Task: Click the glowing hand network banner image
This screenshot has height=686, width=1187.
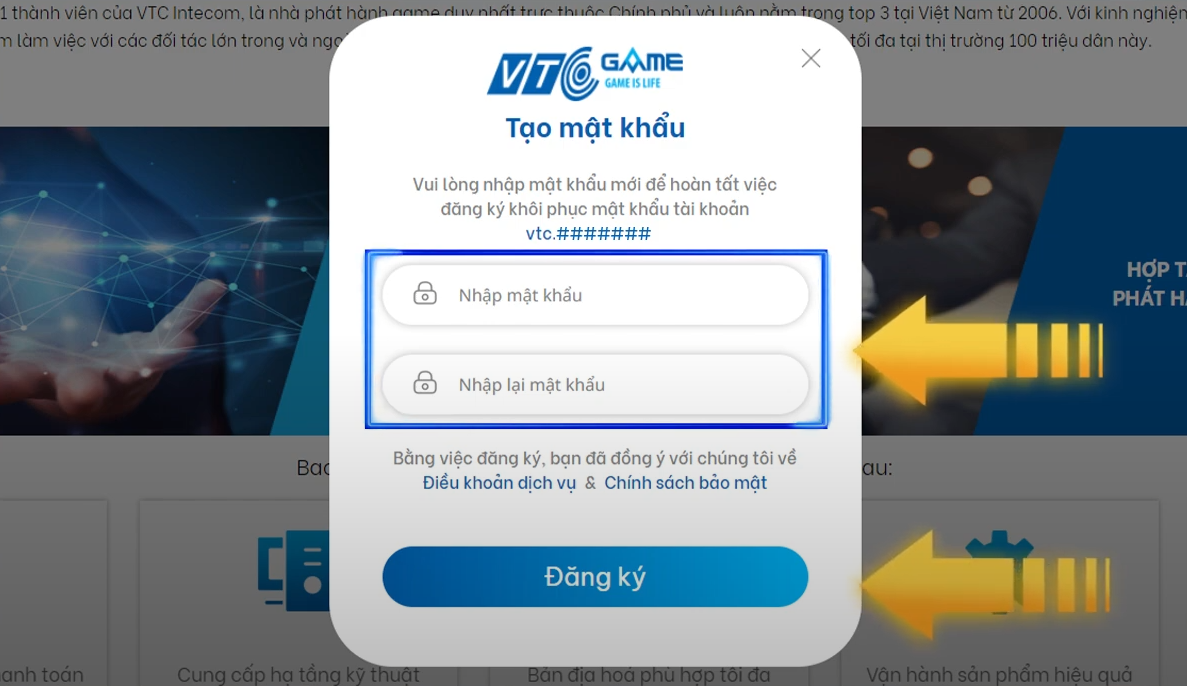Action: tap(164, 281)
